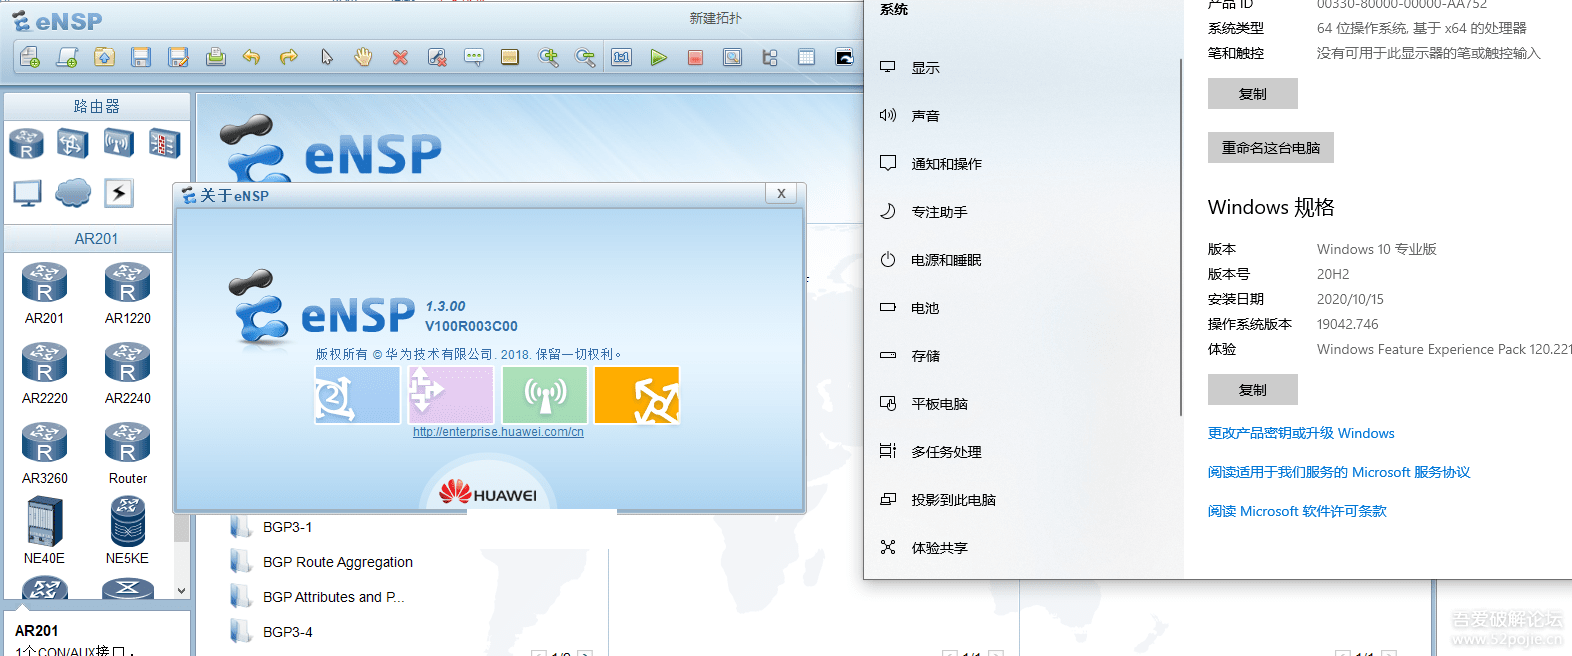The width and height of the screenshot is (1572, 656).
Task: Zoom in on the topology canvas
Action: pyautogui.click(x=548, y=57)
